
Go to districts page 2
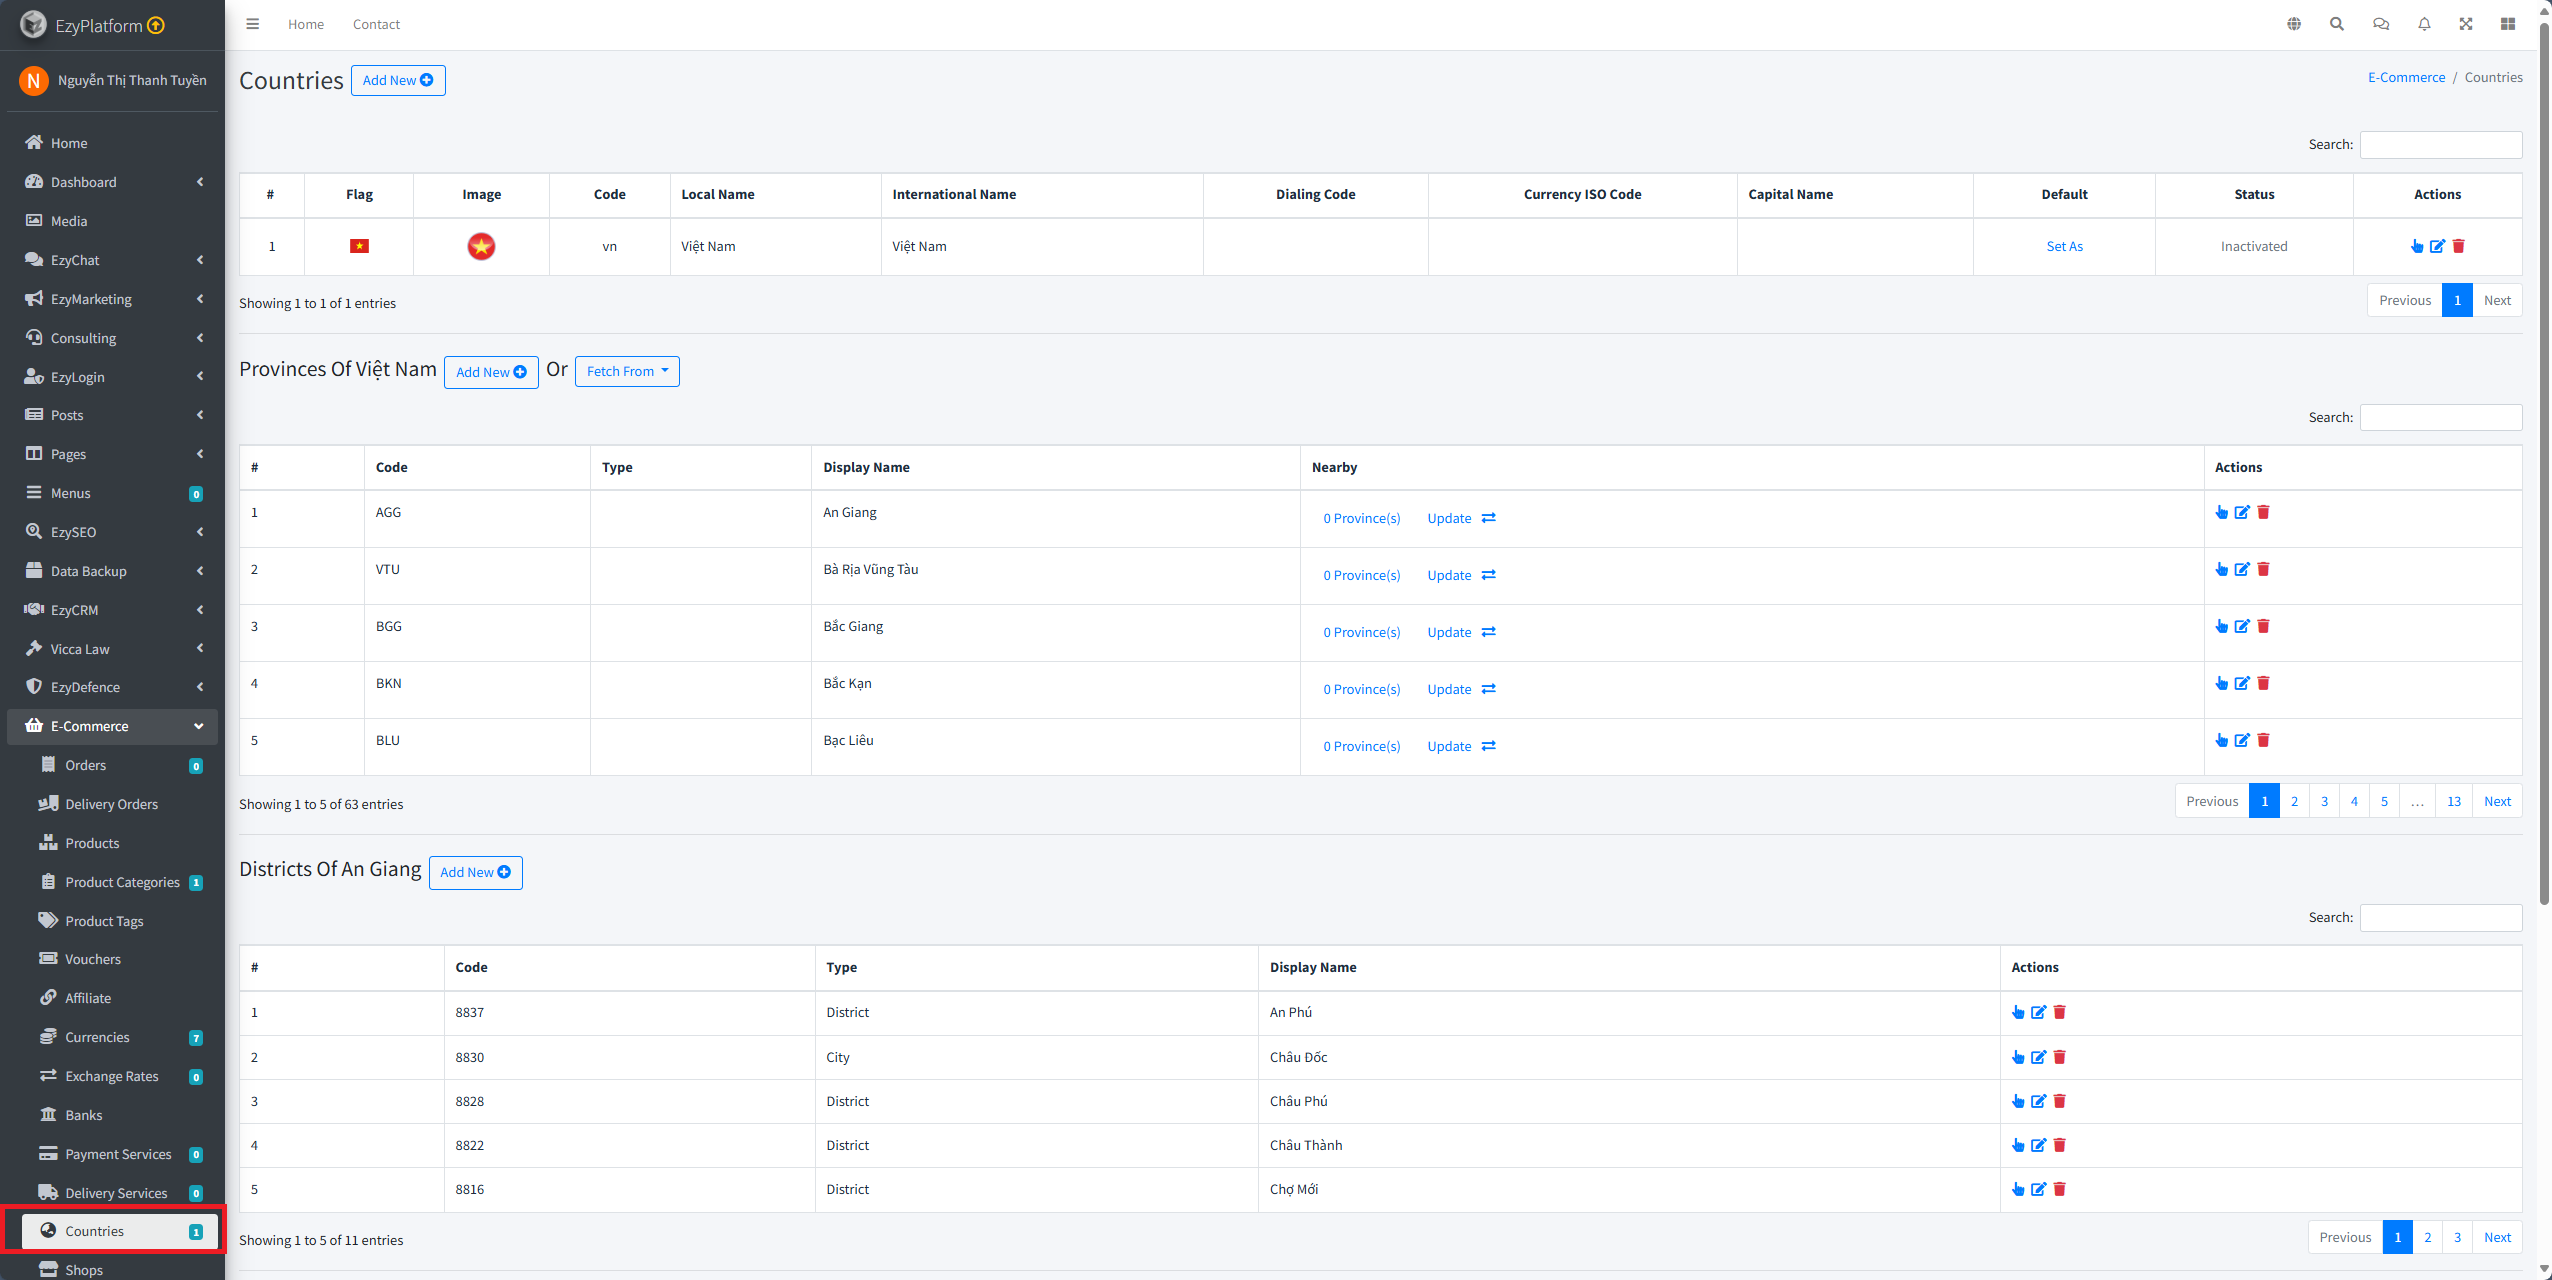pyautogui.click(x=2427, y=1237)
